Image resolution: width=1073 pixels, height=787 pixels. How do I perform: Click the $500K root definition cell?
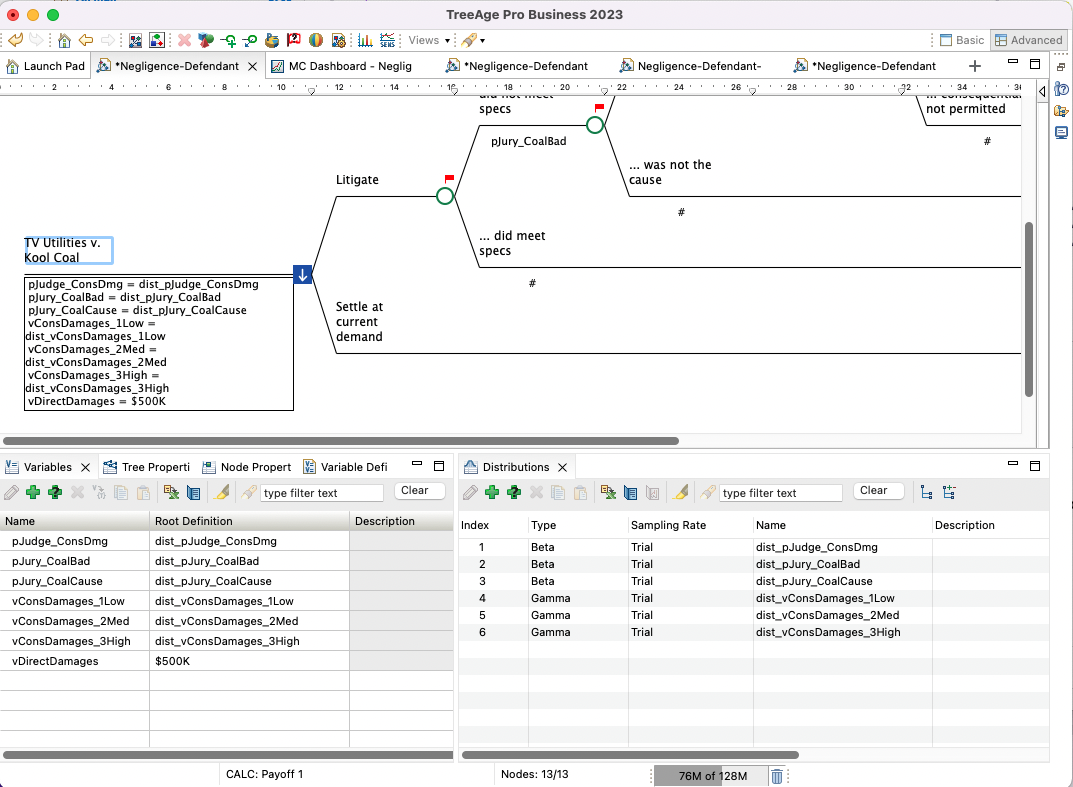[249, 661]
